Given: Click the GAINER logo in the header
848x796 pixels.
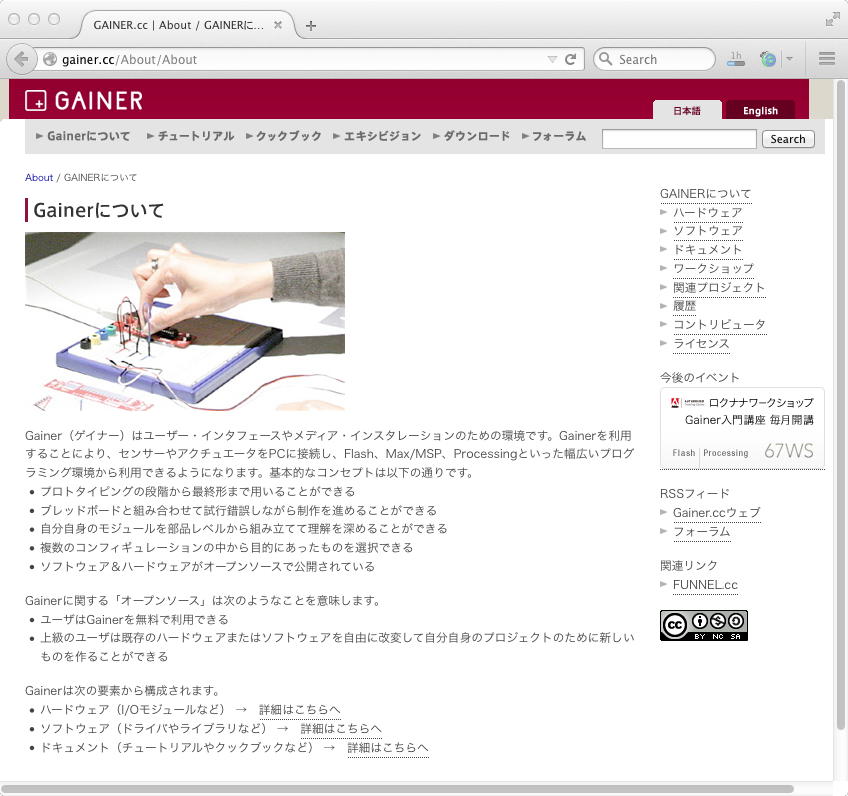Looking at the screenshot, I should click(84, 101).
